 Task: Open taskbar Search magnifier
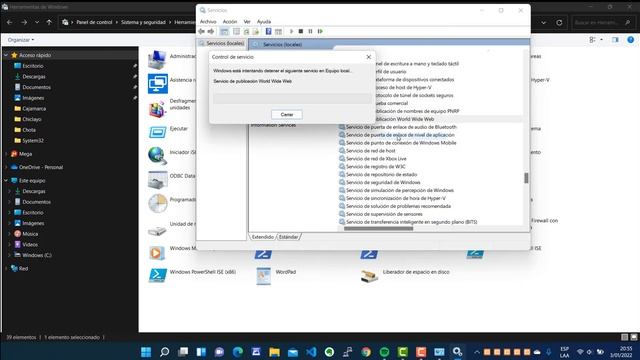(x=164, y=352)
